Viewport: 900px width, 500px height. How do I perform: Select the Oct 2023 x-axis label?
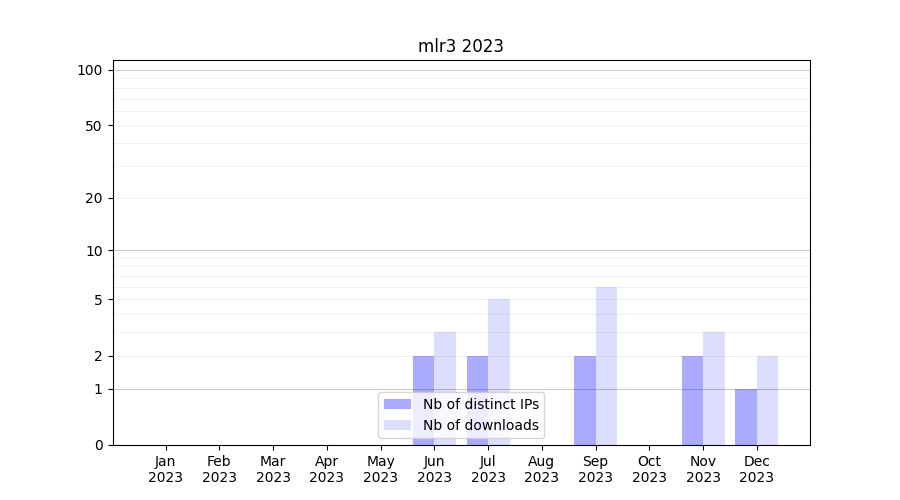(649, 469)
